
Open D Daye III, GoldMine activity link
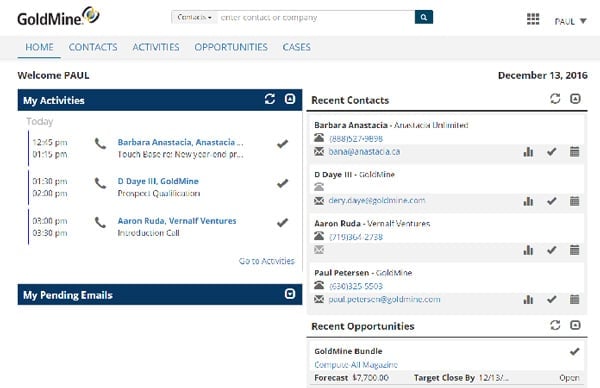point(158,181)
